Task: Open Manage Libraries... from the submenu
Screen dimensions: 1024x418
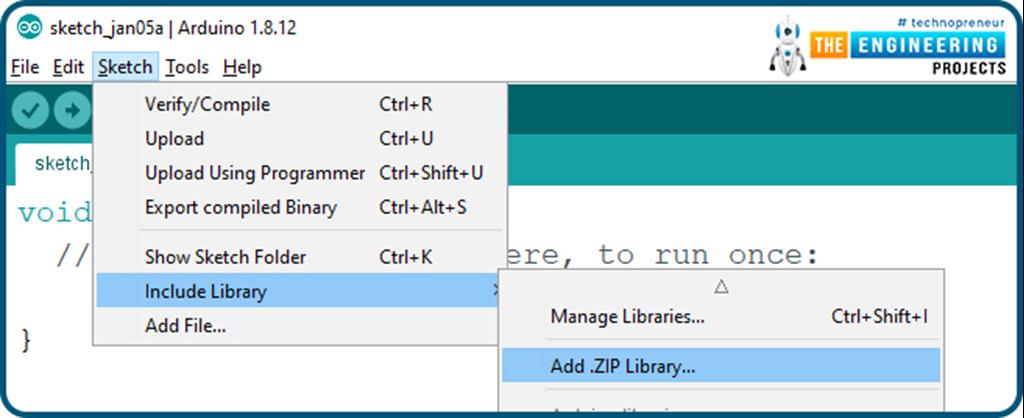Action: (x=627, y=317)
